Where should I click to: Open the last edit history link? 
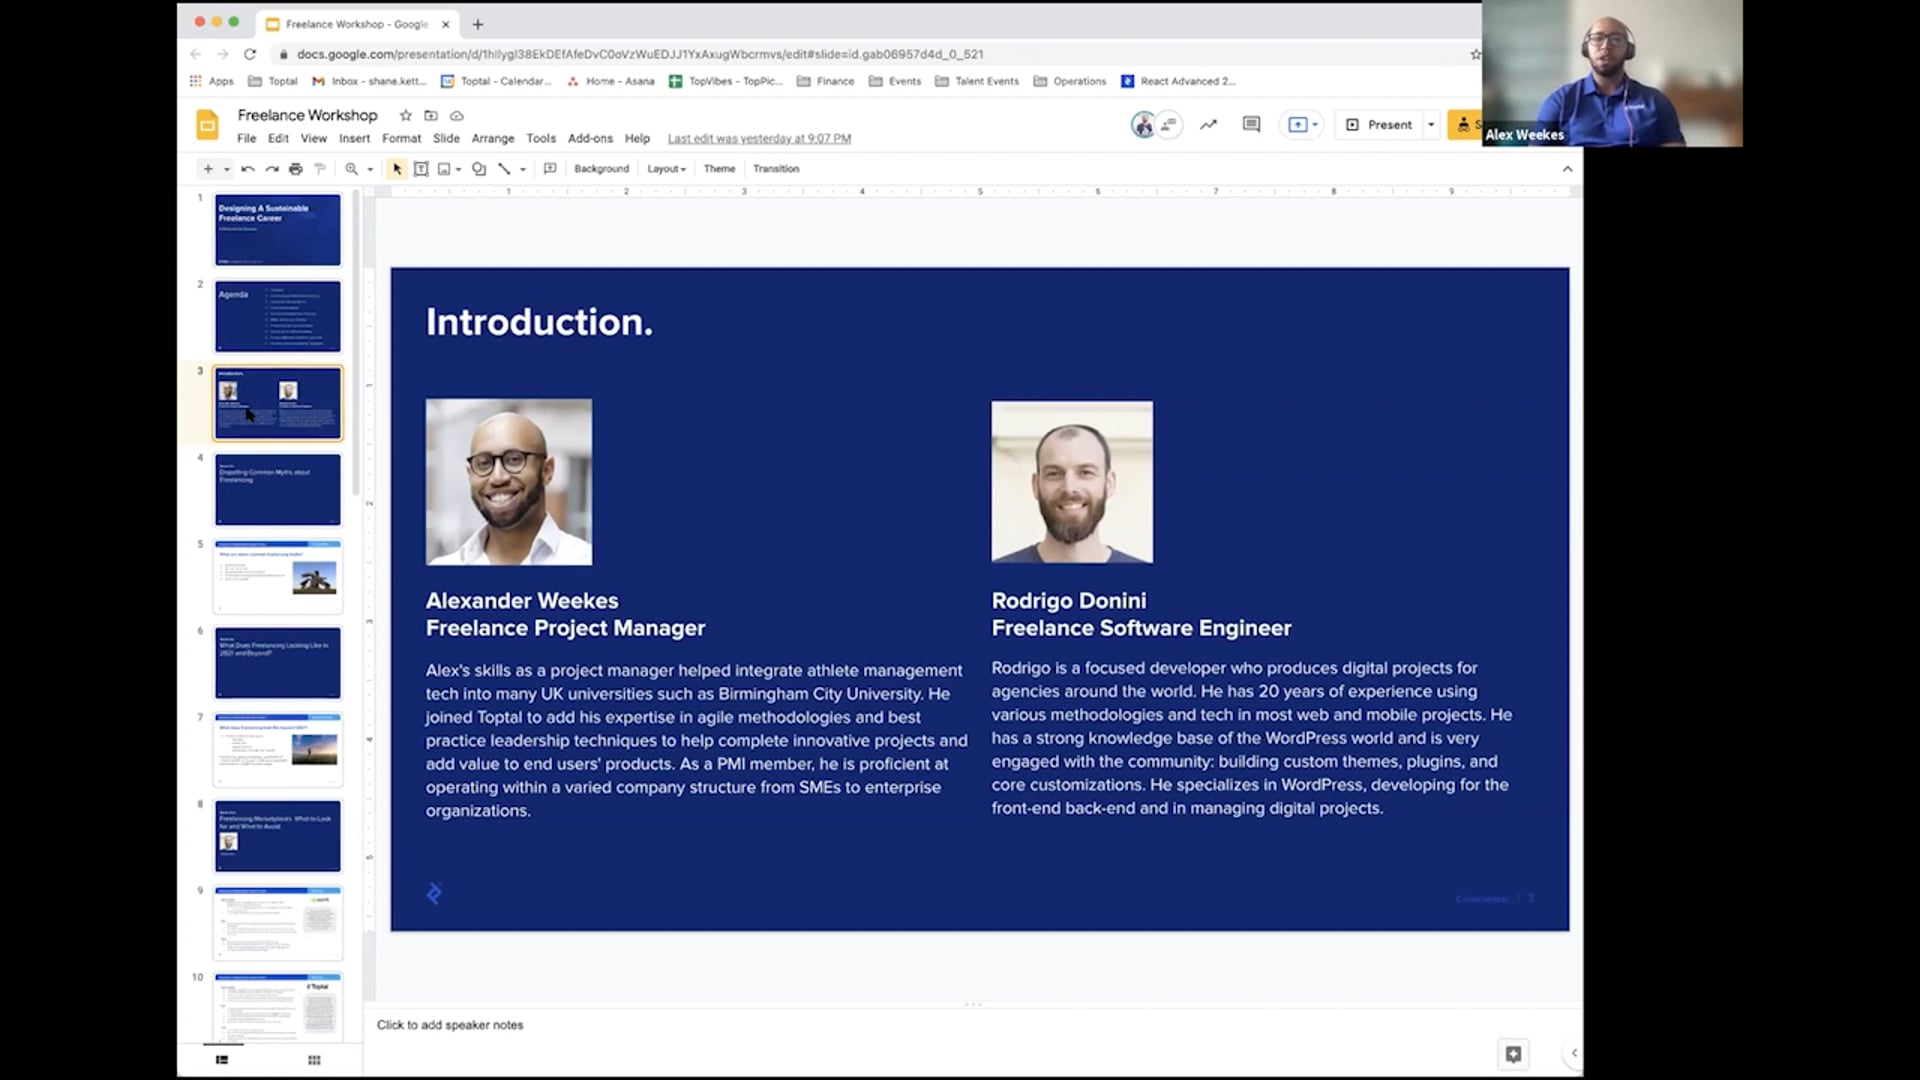click(x=759, y=138)
